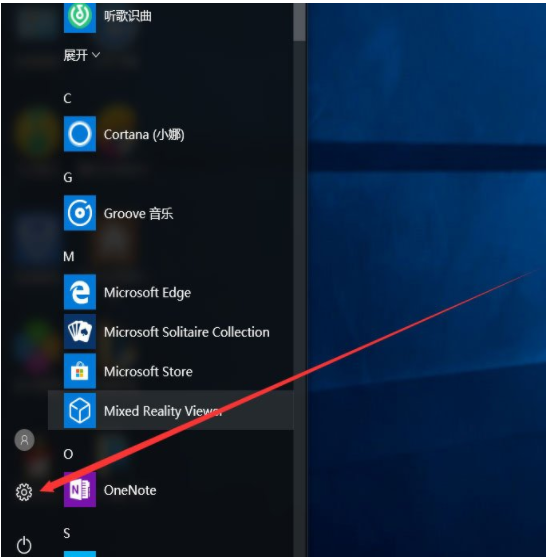Click the Microsoft Store text label
The height and width of the screenshot is (557, 546).
point(148,372)
